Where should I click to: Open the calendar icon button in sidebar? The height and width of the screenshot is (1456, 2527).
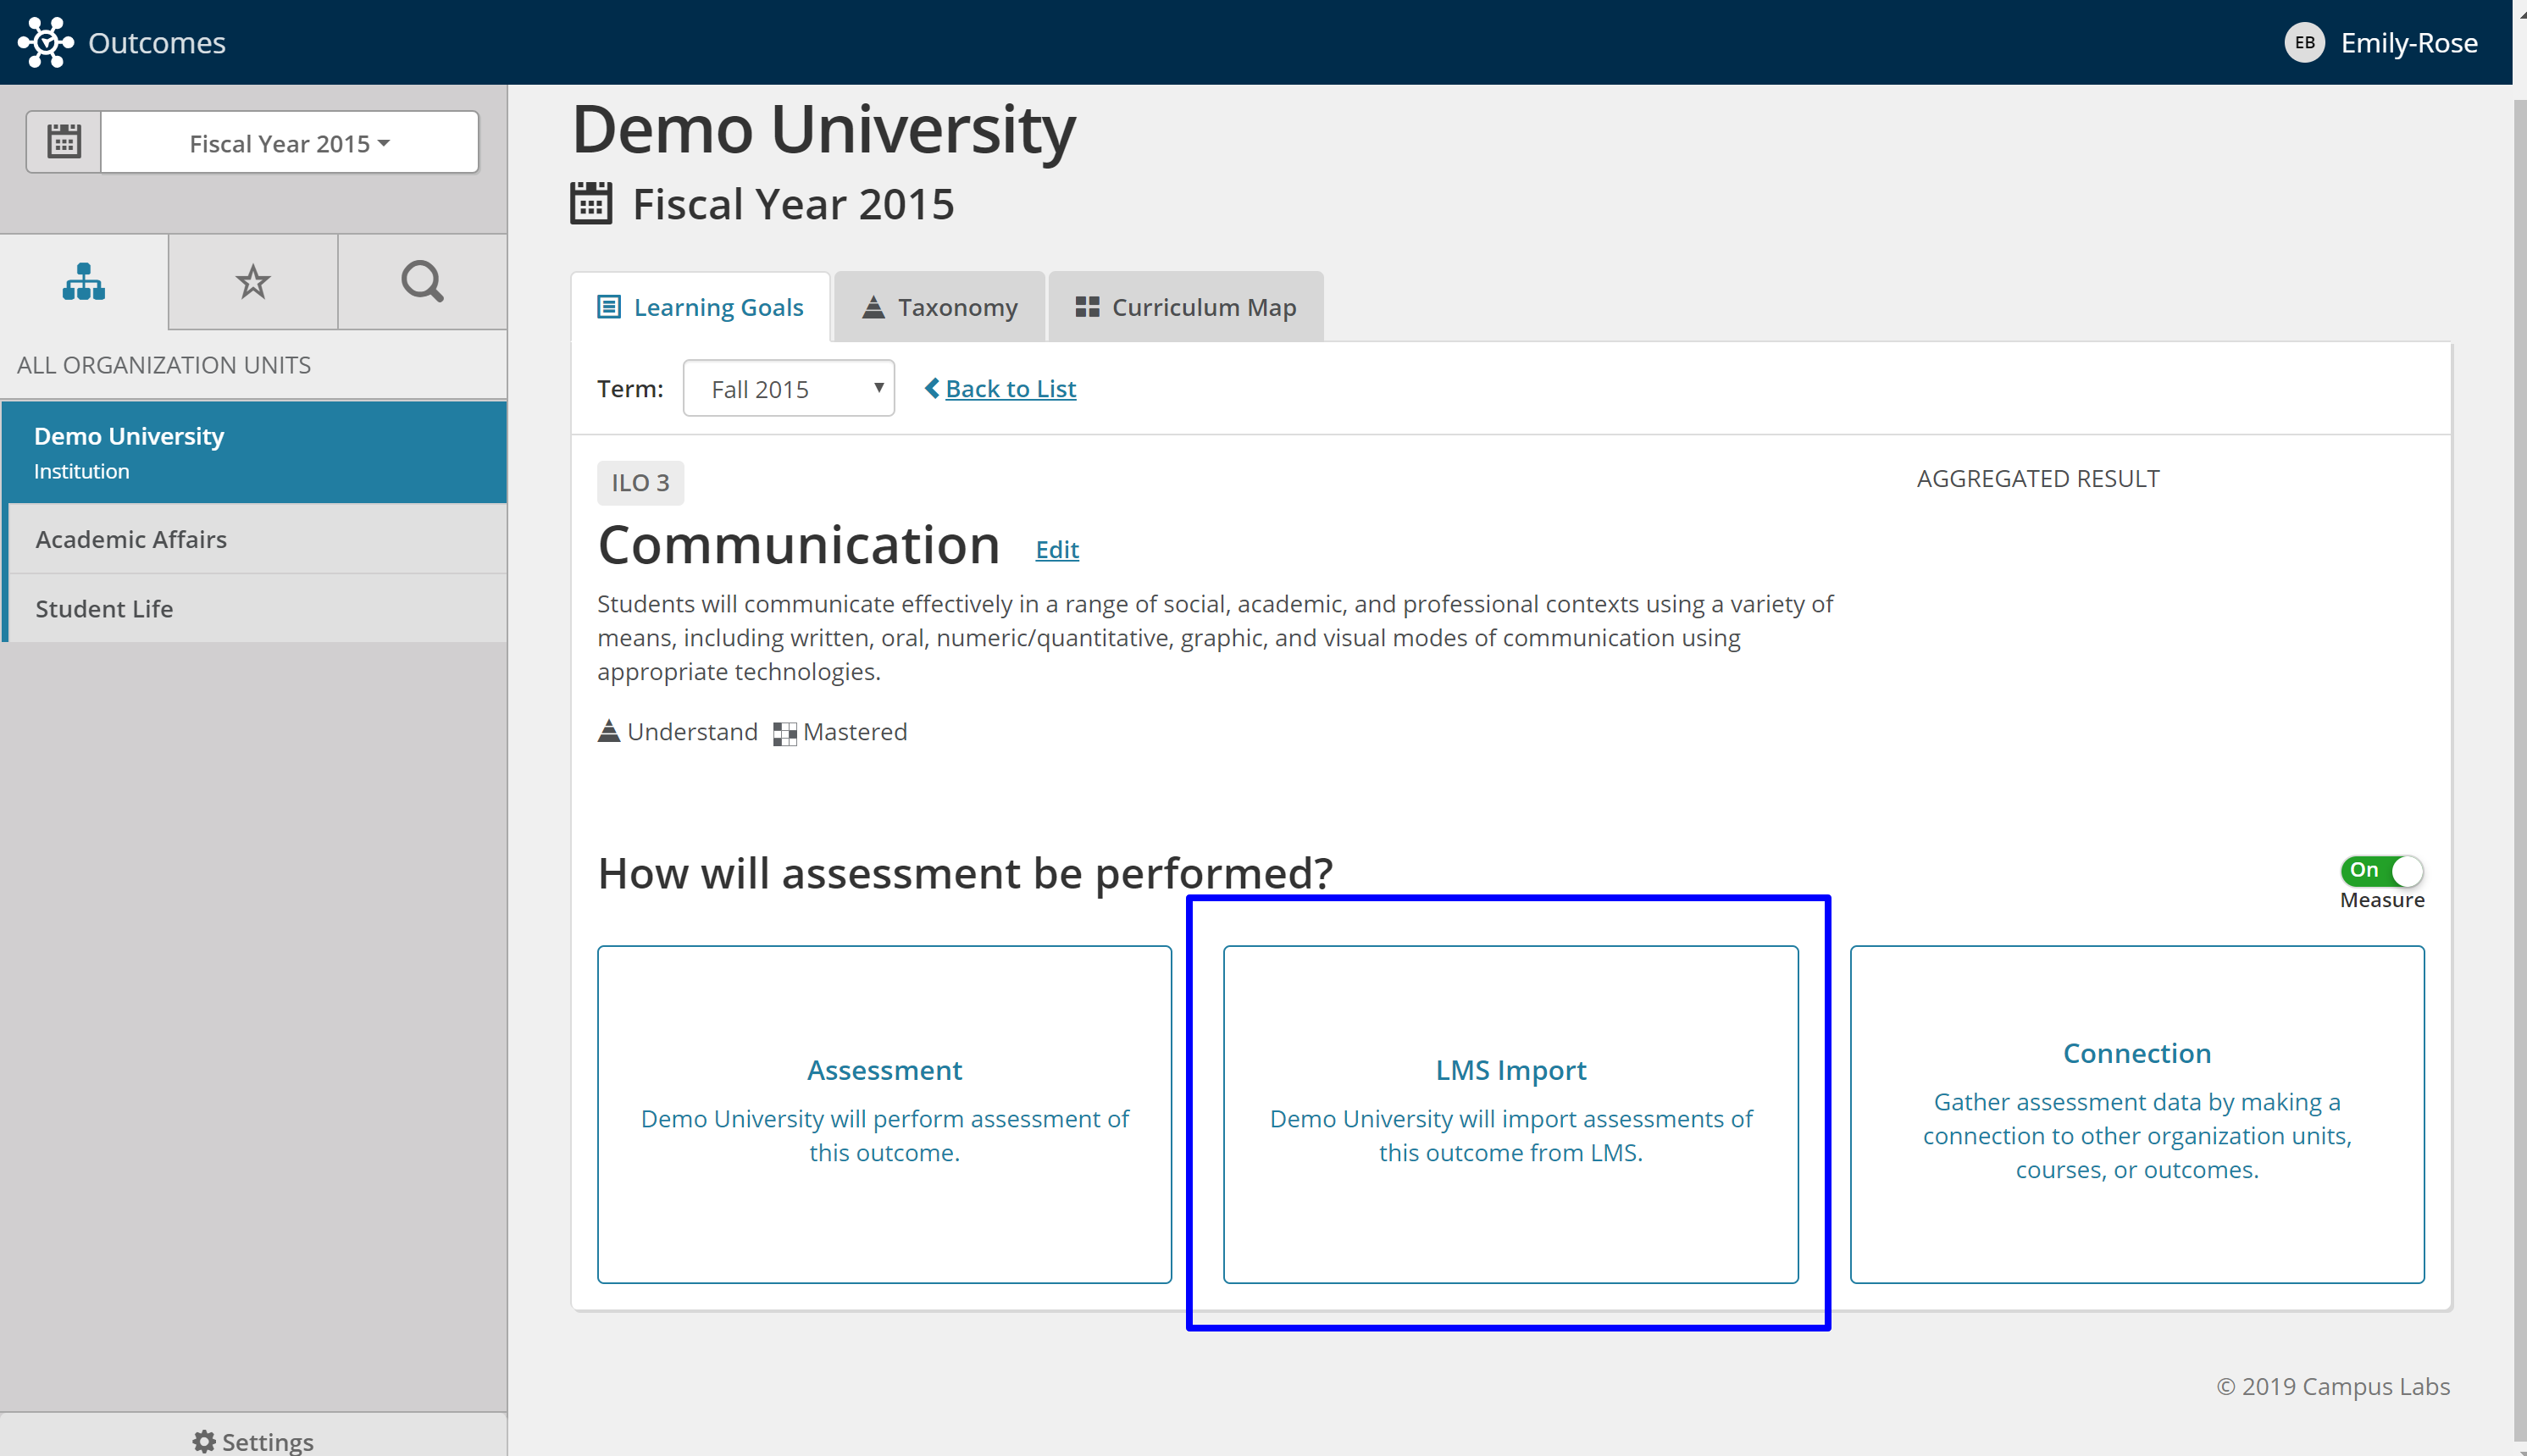[x=64, y=142]
